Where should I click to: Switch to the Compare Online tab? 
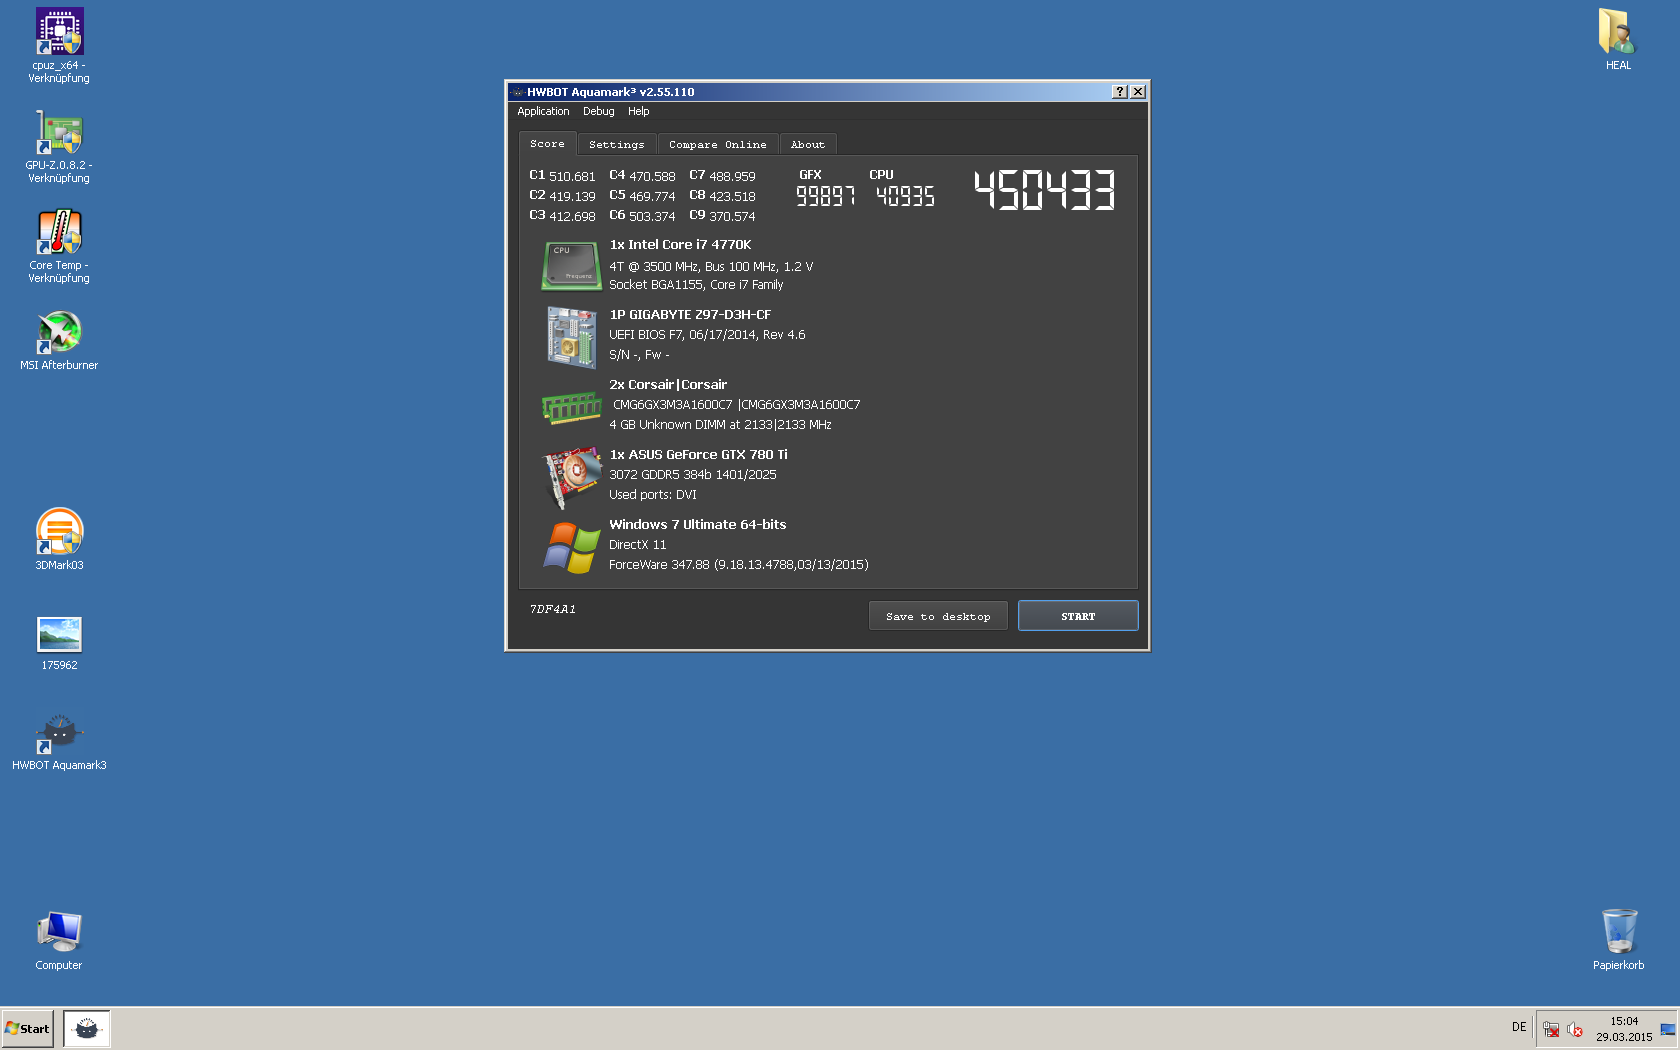point(718,145)
